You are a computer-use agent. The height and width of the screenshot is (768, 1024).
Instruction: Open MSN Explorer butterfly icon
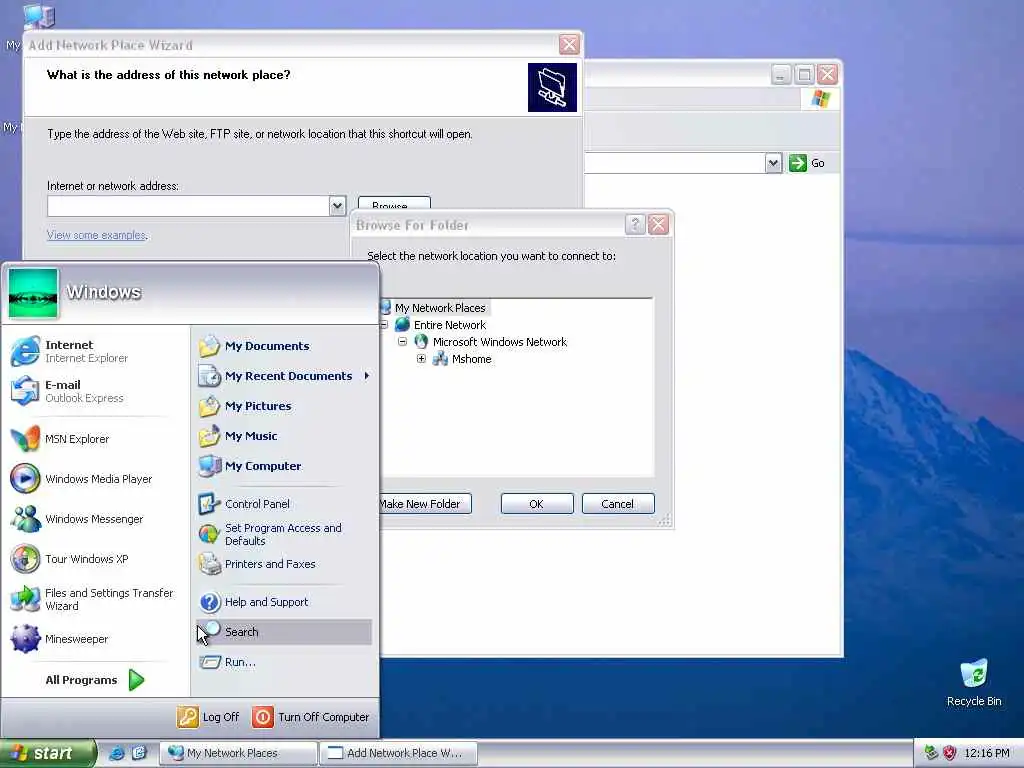pos(25,439)
